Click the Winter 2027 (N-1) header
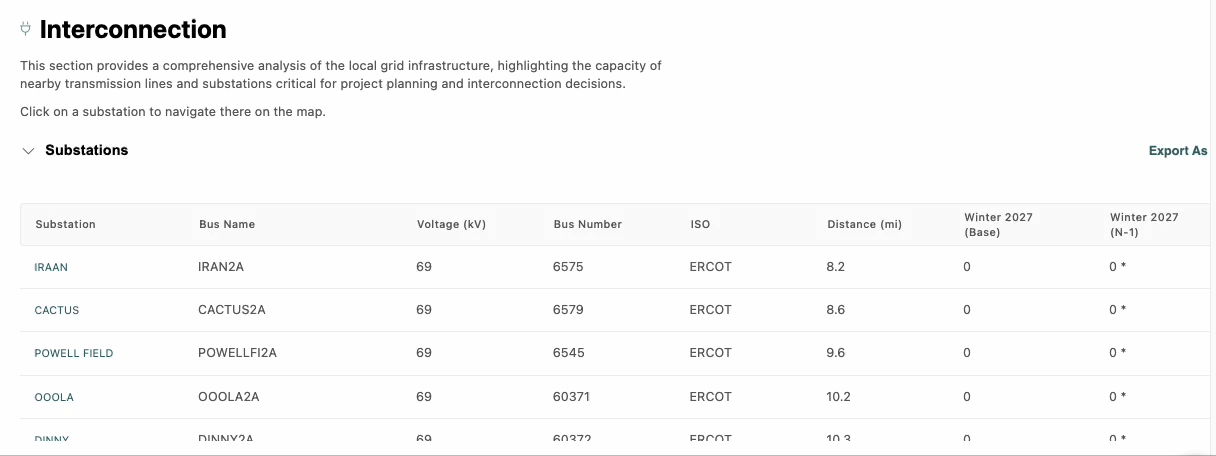The width and height of the screenshot is (1216, 456). pos(1144,224)
